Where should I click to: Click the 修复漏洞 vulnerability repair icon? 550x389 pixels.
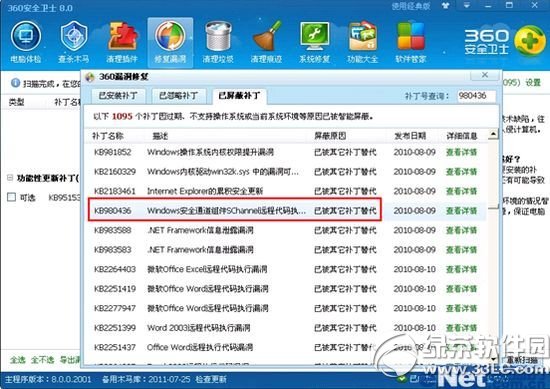point(170,41)
